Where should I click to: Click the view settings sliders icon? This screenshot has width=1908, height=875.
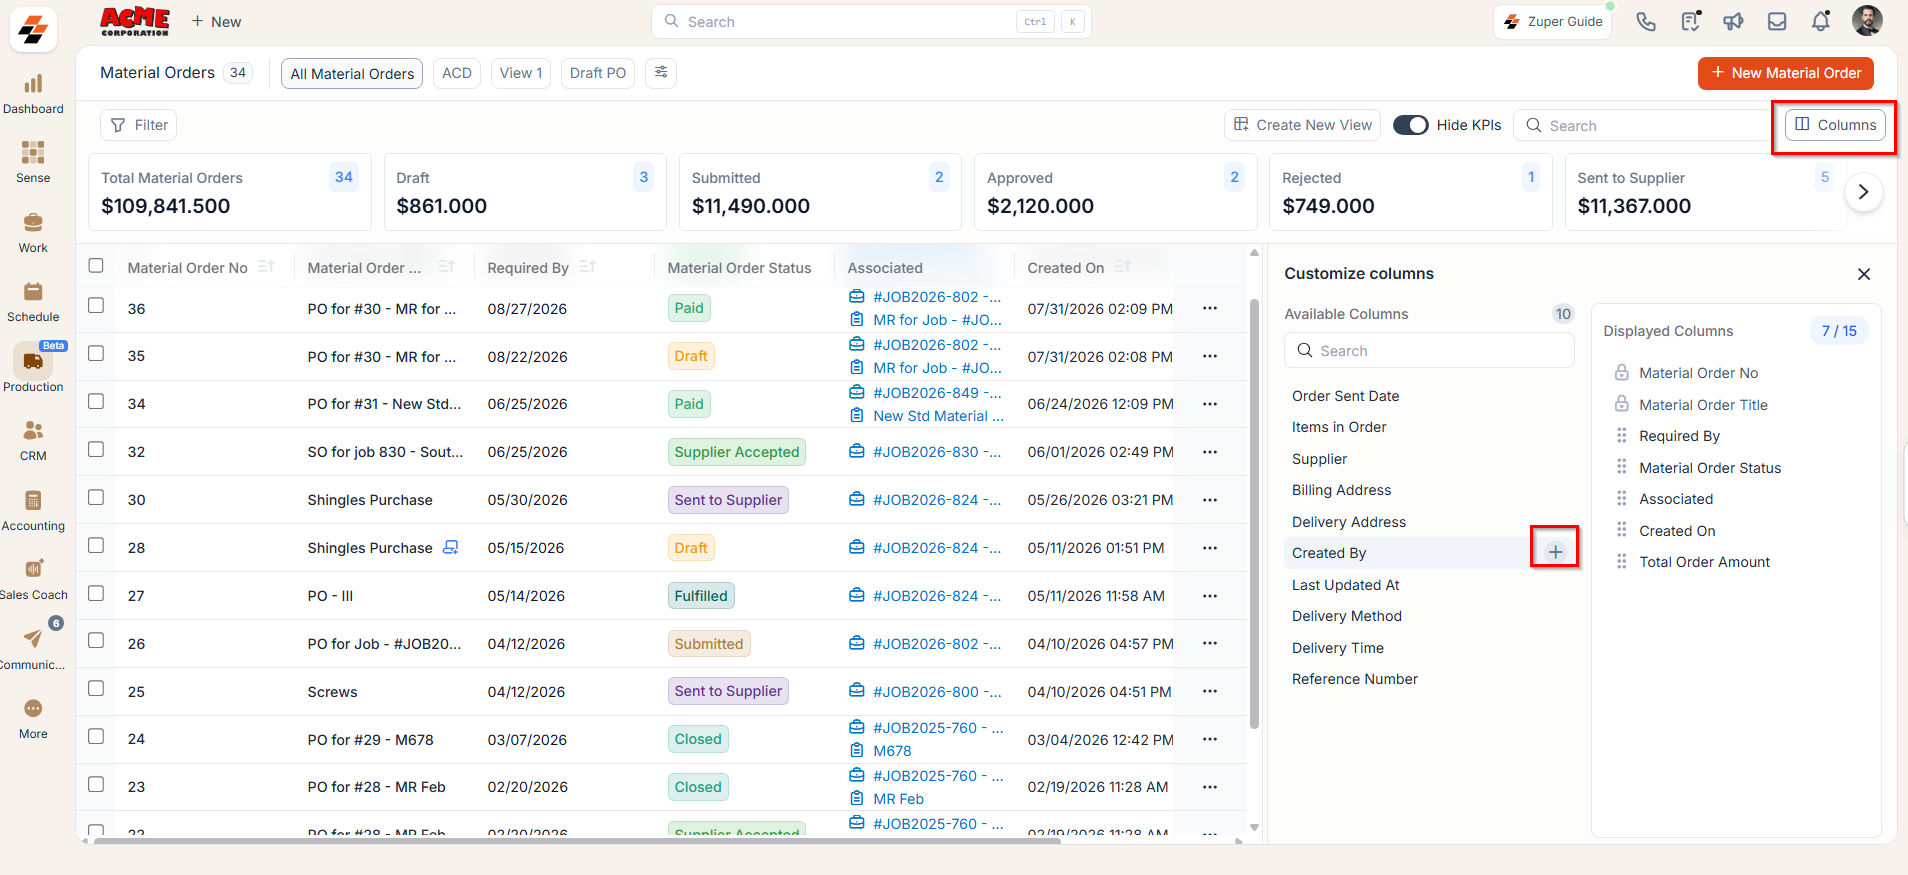661,73
